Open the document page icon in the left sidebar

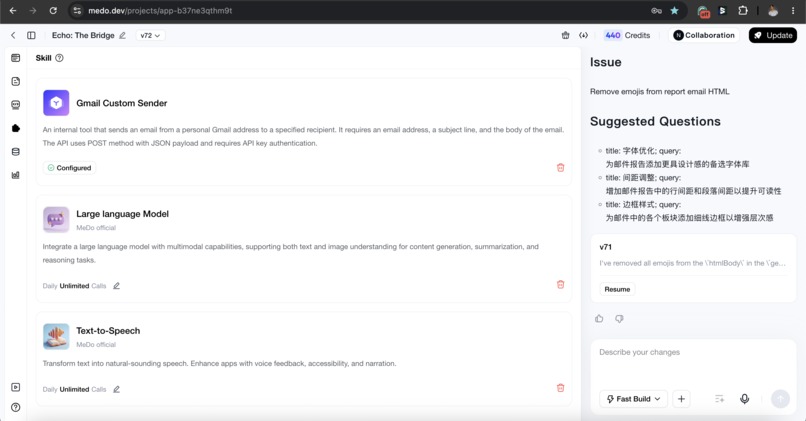[15, 81]
